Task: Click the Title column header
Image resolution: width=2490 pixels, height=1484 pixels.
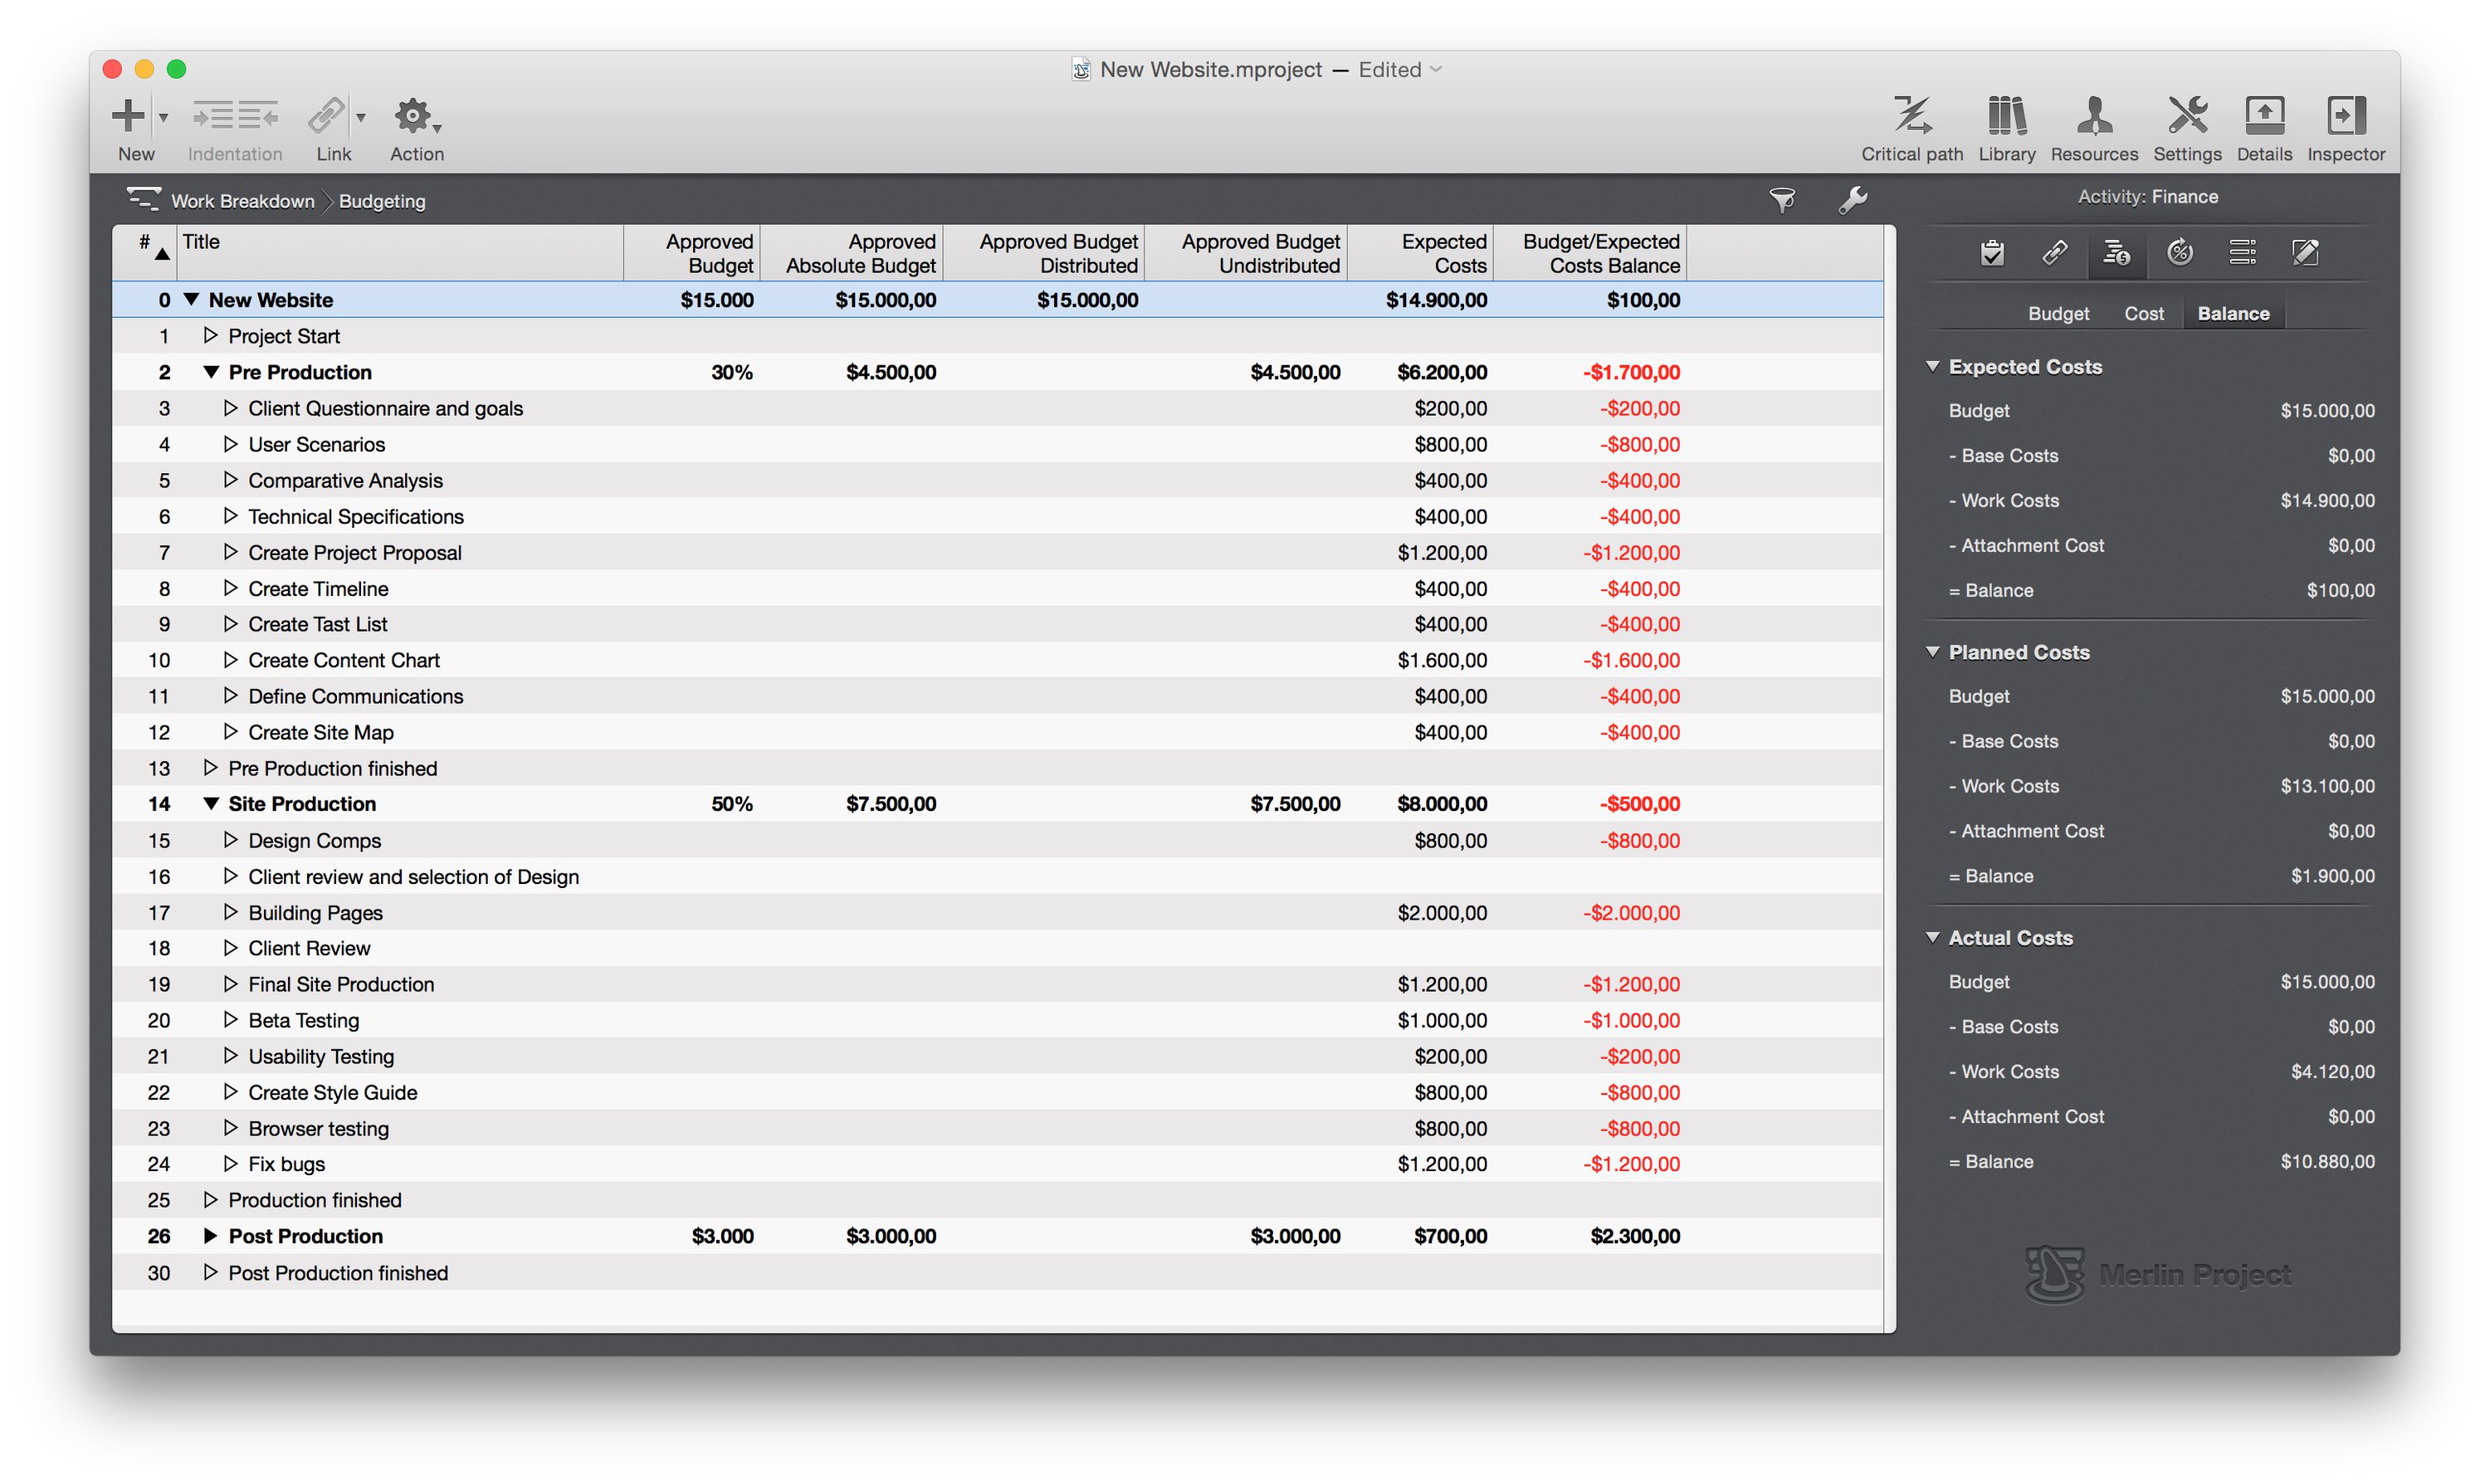Action: click(400, 252)
